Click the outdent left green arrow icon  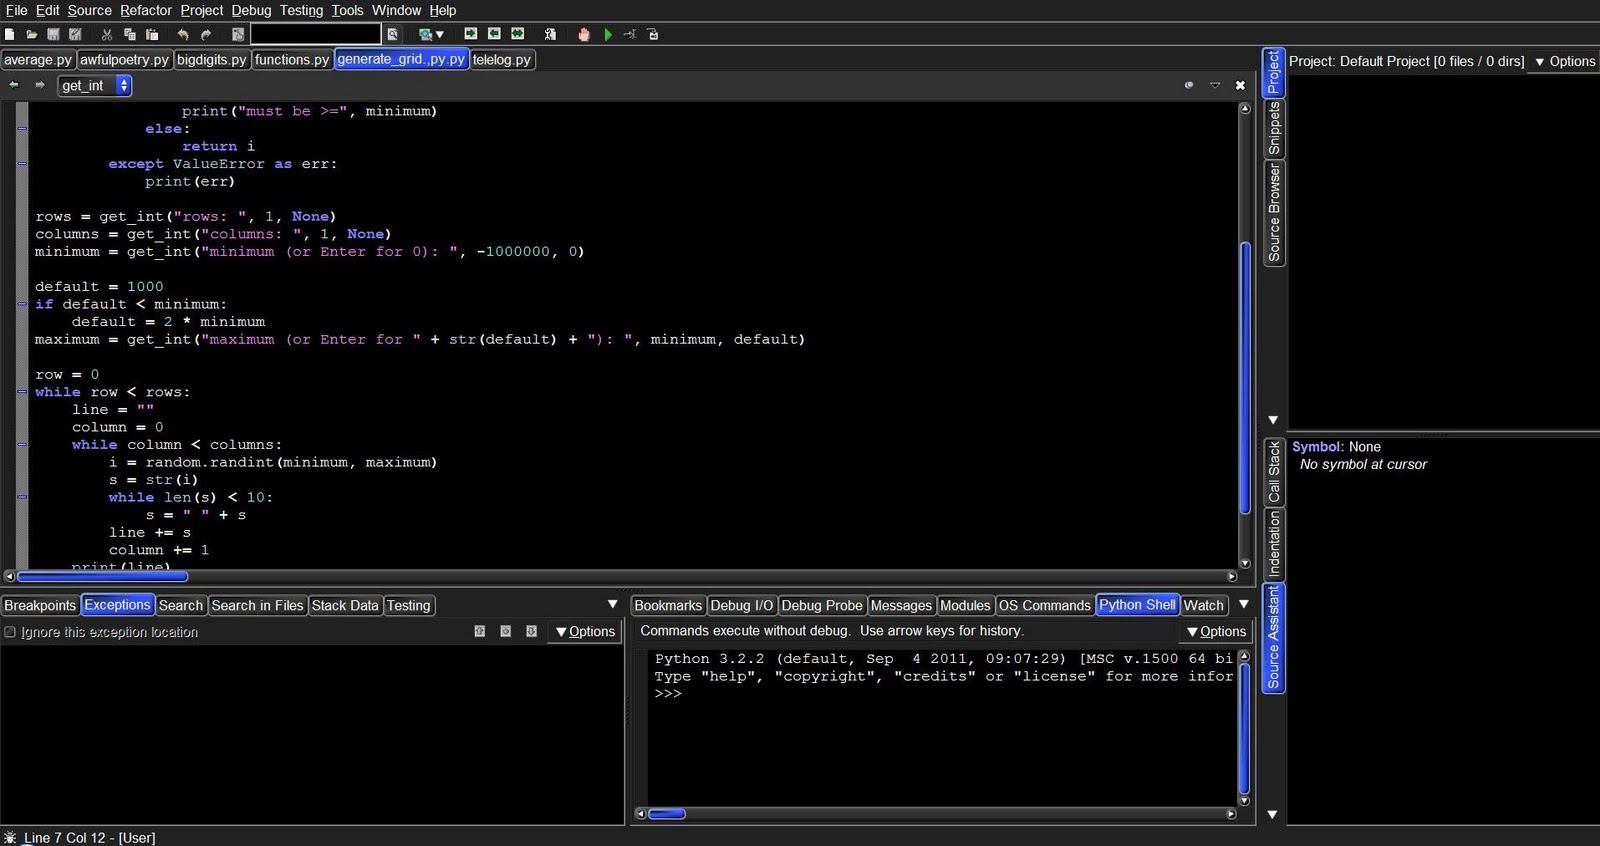494,34
